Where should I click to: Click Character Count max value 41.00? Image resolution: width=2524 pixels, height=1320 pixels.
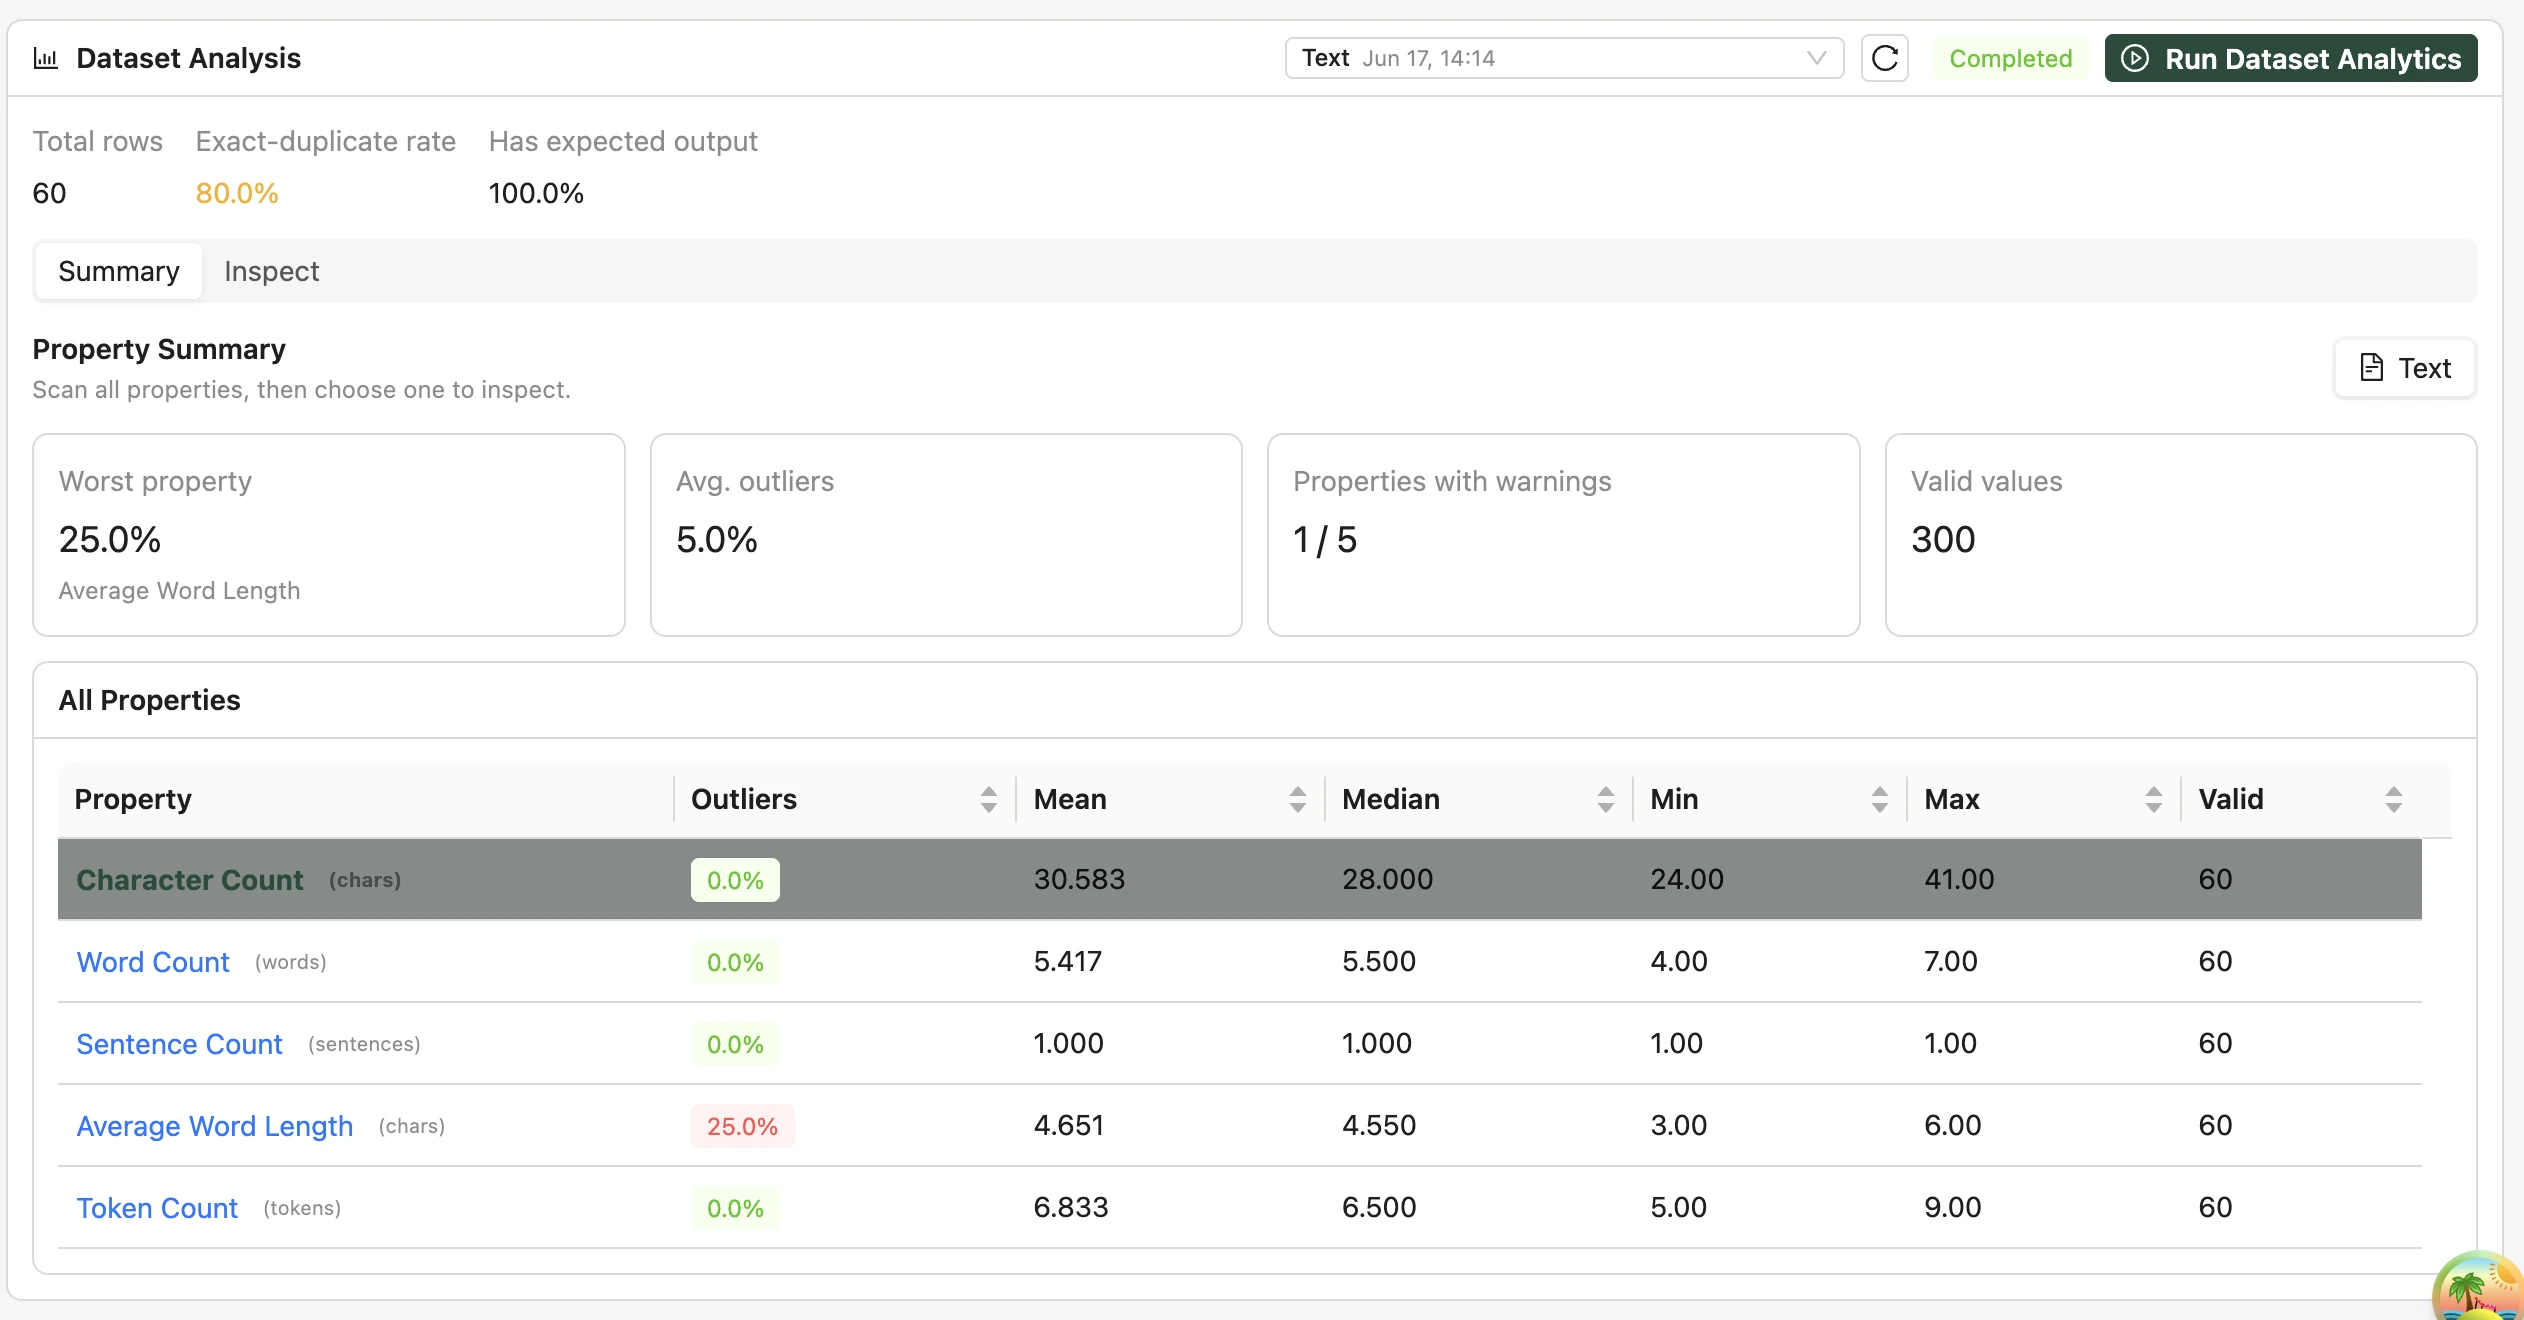1959,879
